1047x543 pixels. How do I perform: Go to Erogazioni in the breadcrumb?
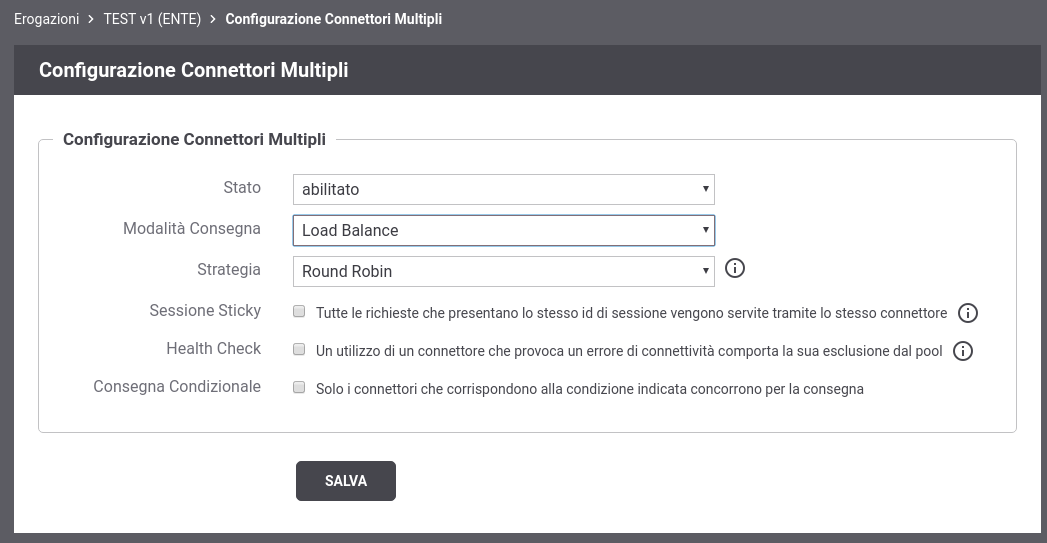[x=47, y=19]
